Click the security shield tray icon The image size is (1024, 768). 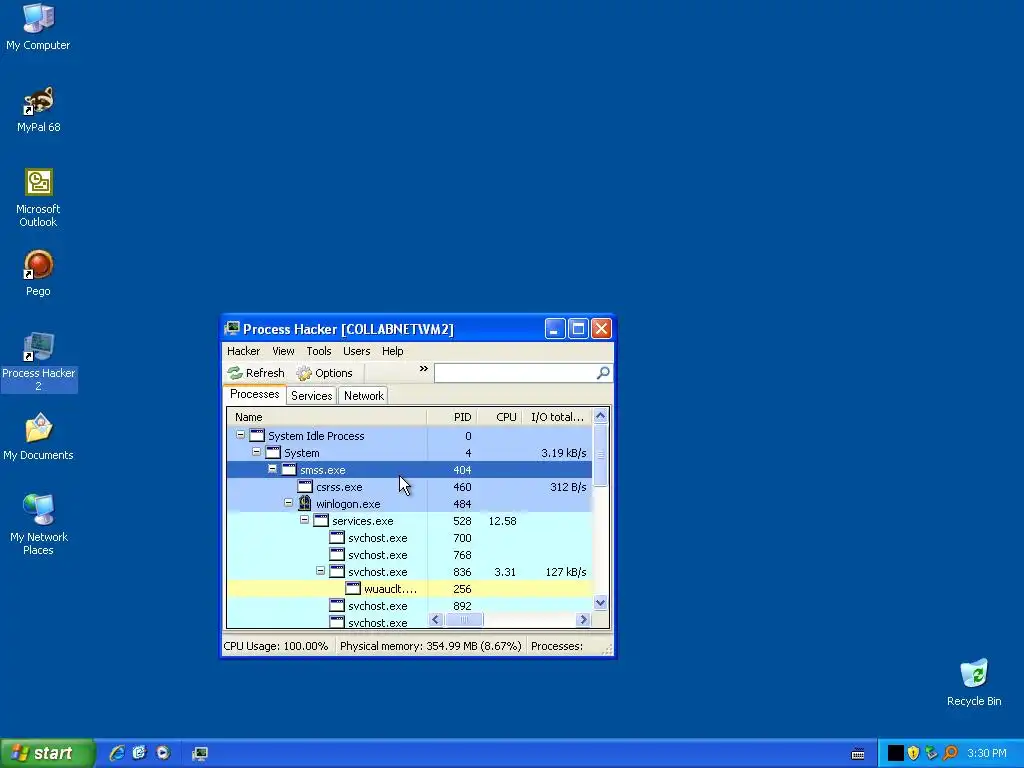point(913,753)
